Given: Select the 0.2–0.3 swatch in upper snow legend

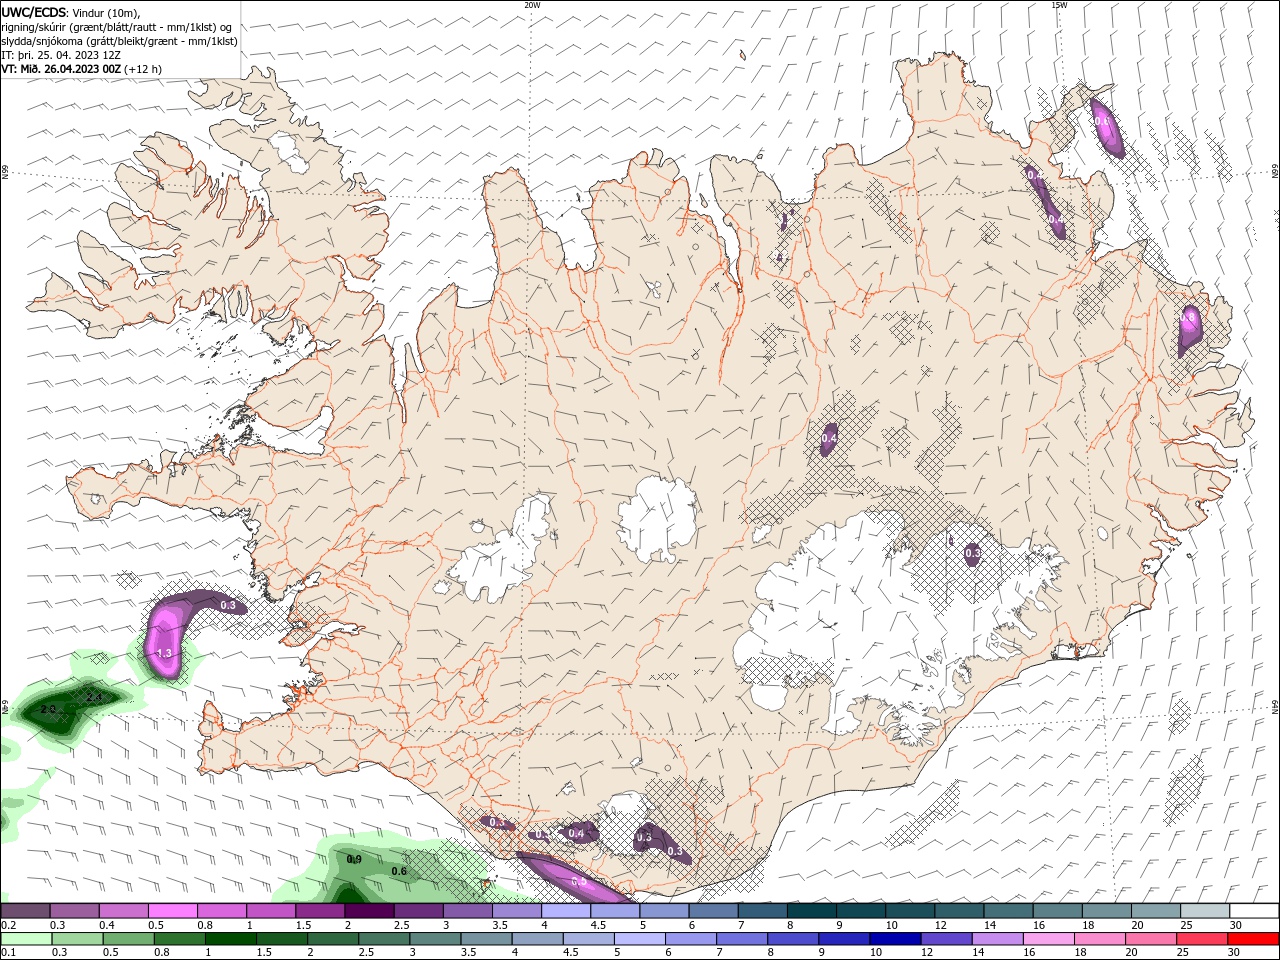Looking at the screenshot, I should pos(26,911).
